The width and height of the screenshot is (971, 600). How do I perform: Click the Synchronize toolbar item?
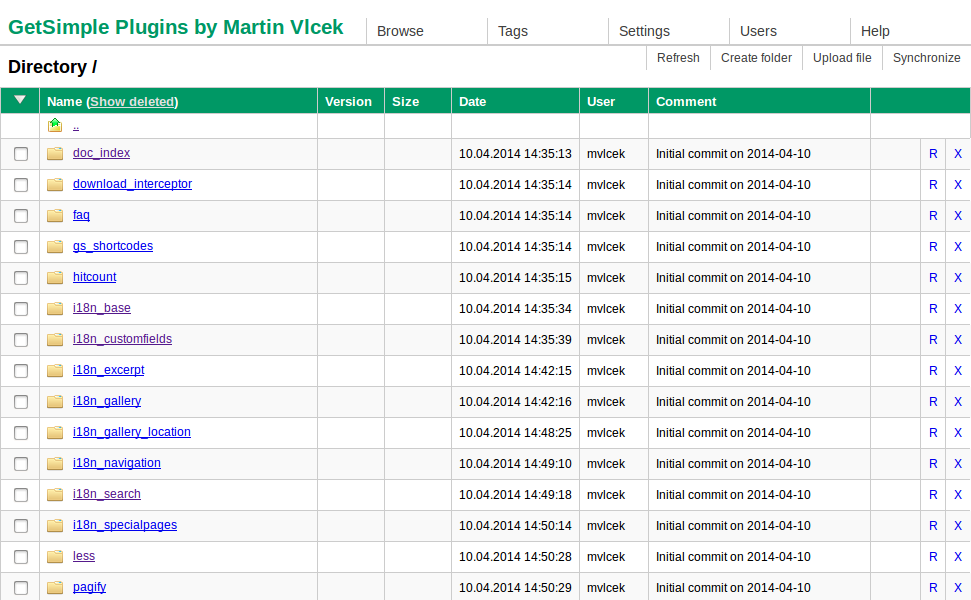pos(926,58)
